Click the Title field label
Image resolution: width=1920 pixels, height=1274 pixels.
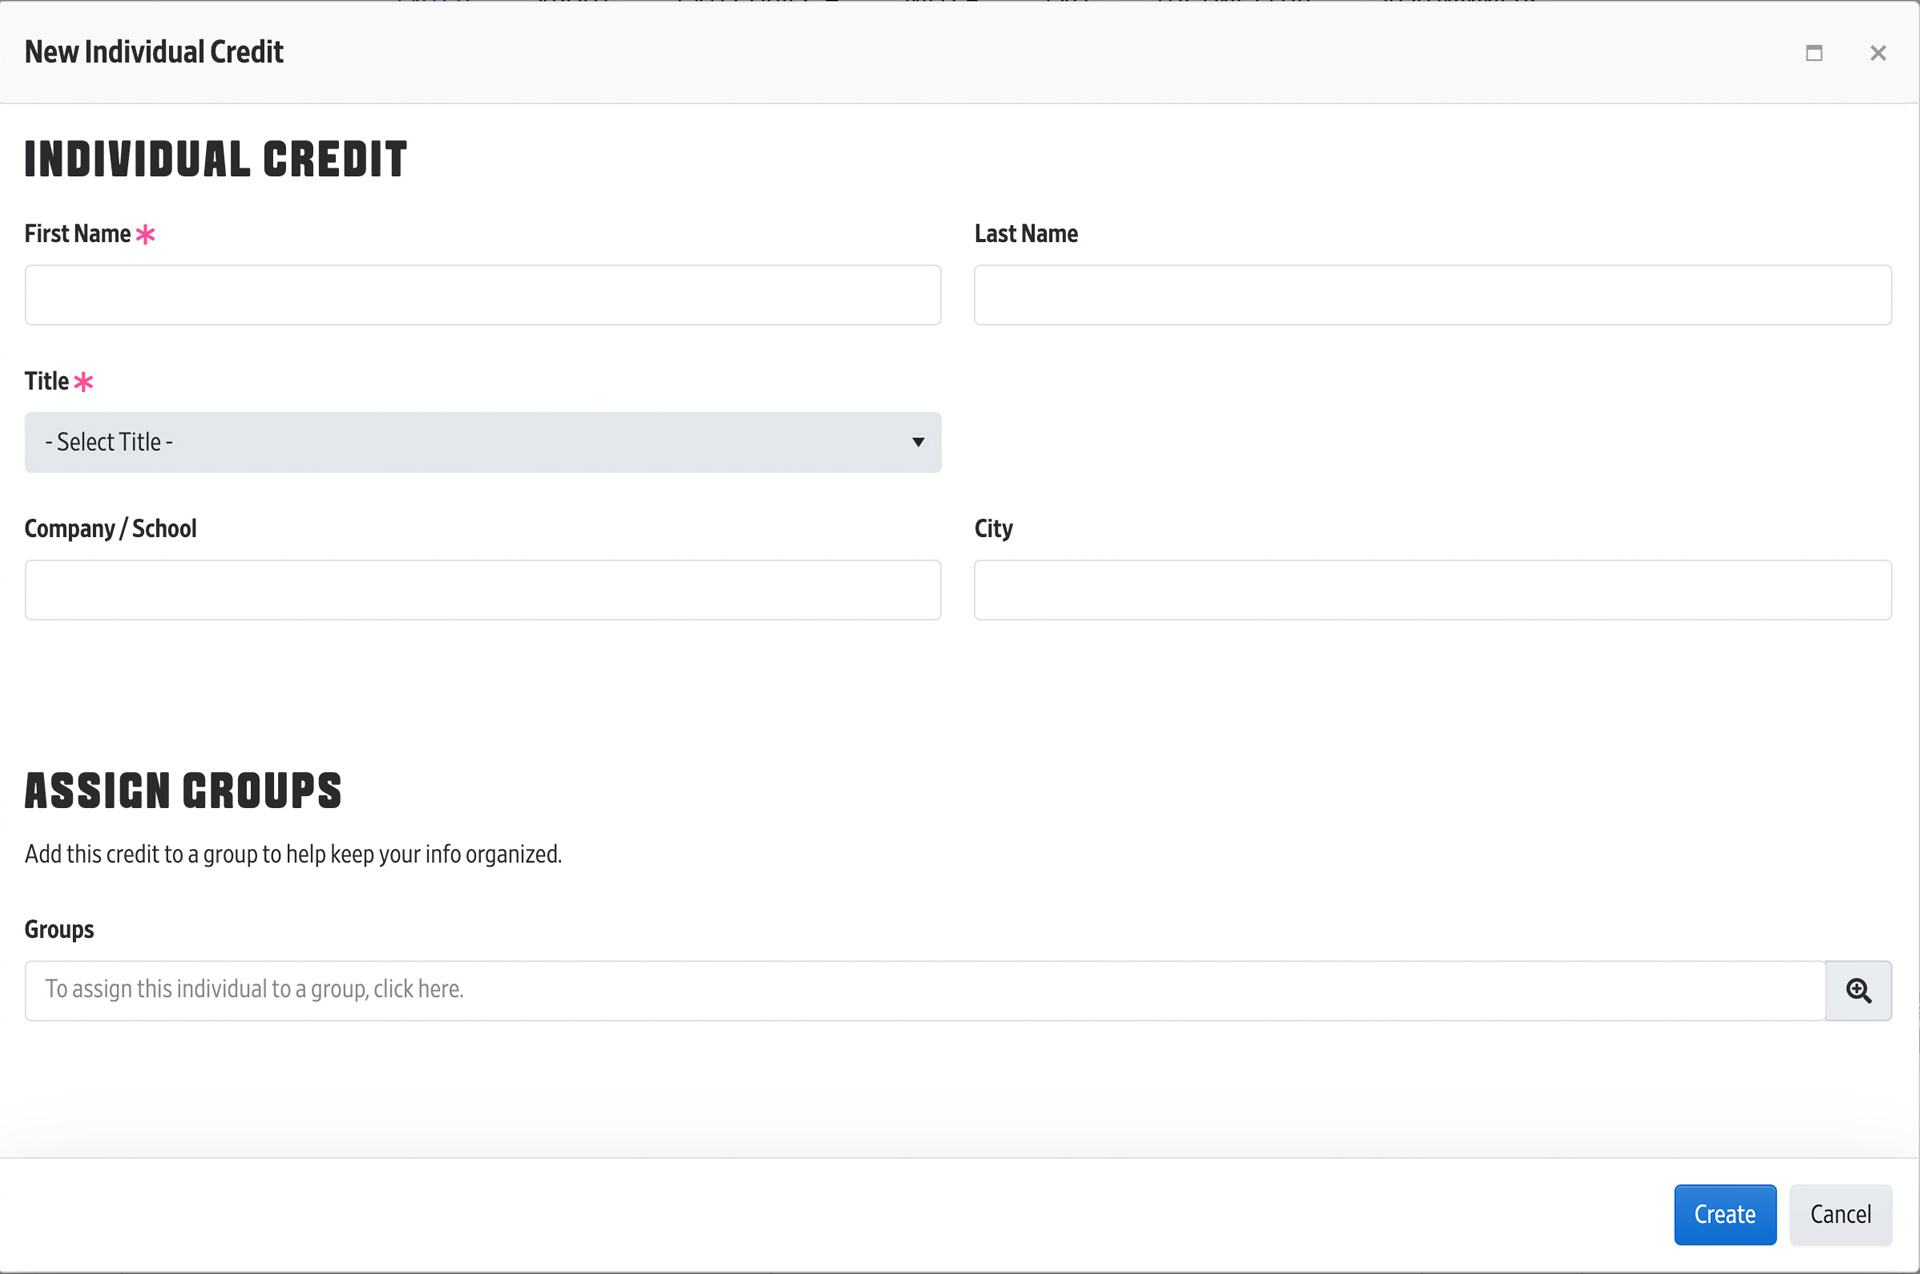point(46,381)
